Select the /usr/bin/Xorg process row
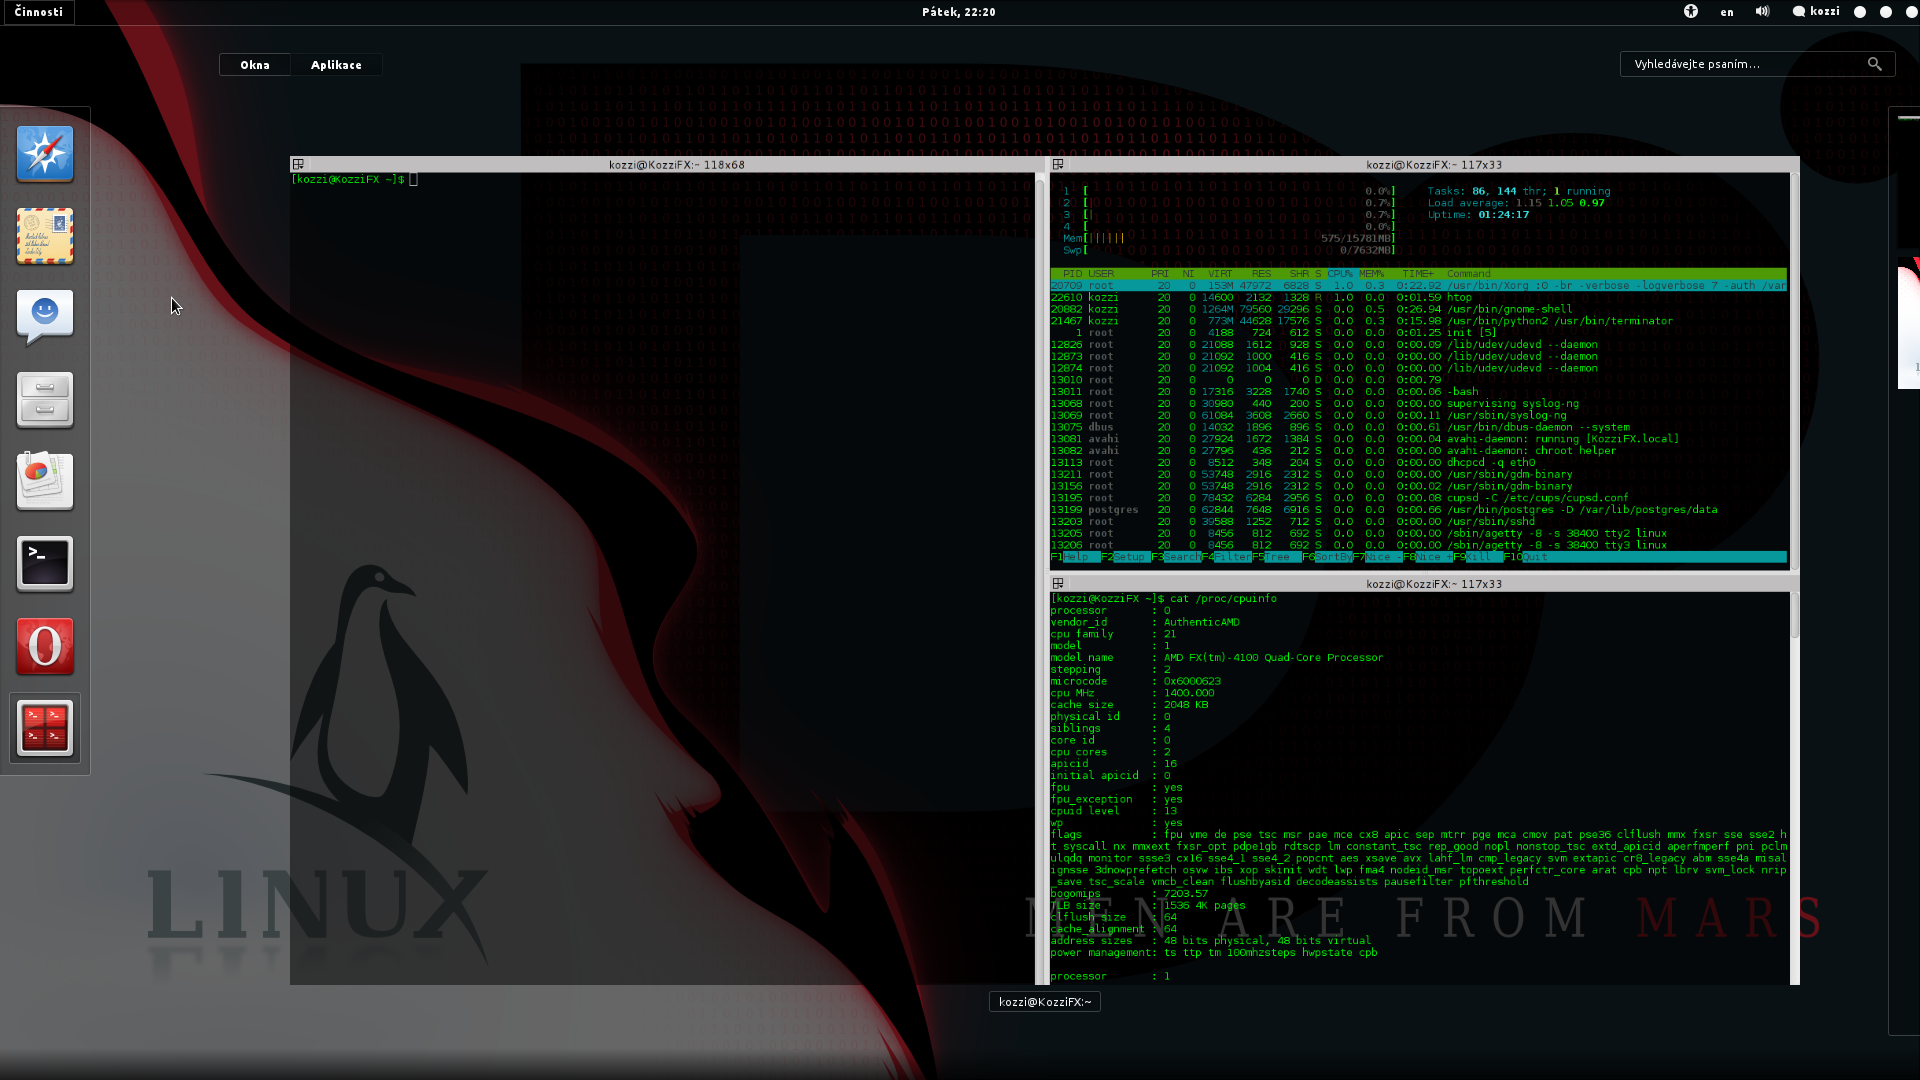The height and width of the screenshot is (1080, 1920). point(1418,286)
